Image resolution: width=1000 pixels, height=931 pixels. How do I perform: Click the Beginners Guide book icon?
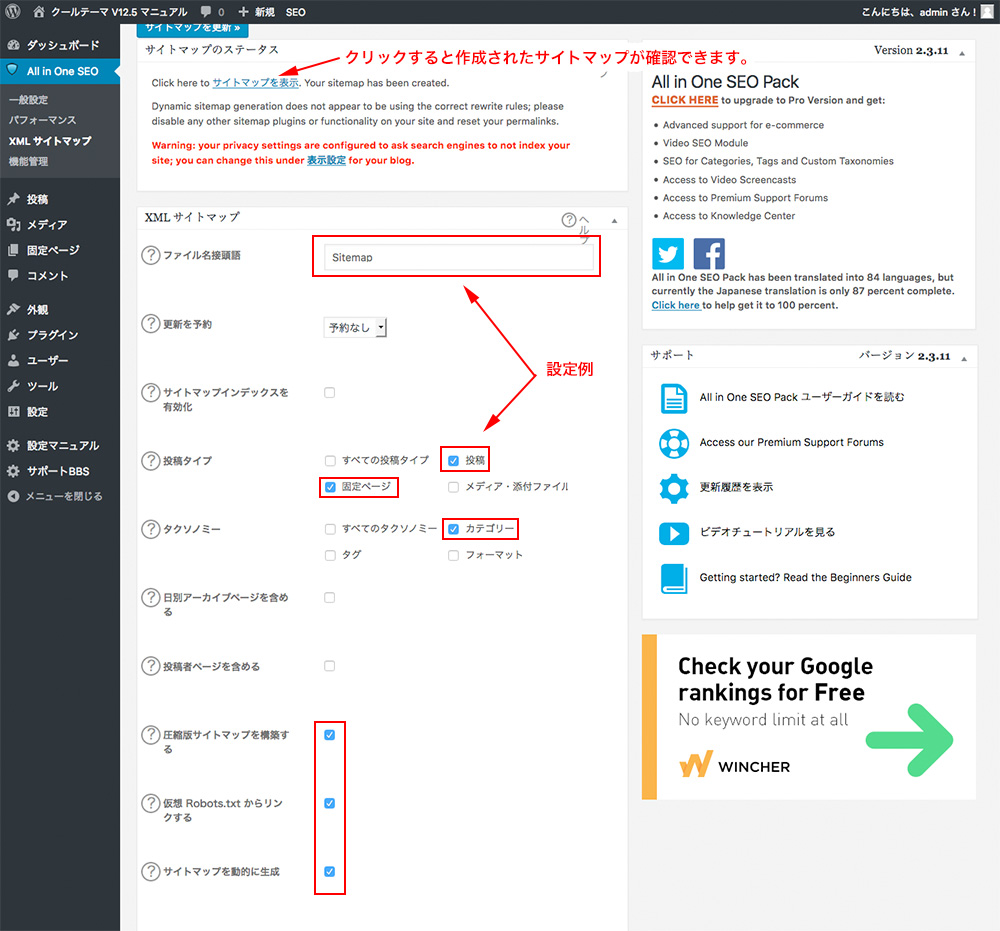(x=673, y=578)
